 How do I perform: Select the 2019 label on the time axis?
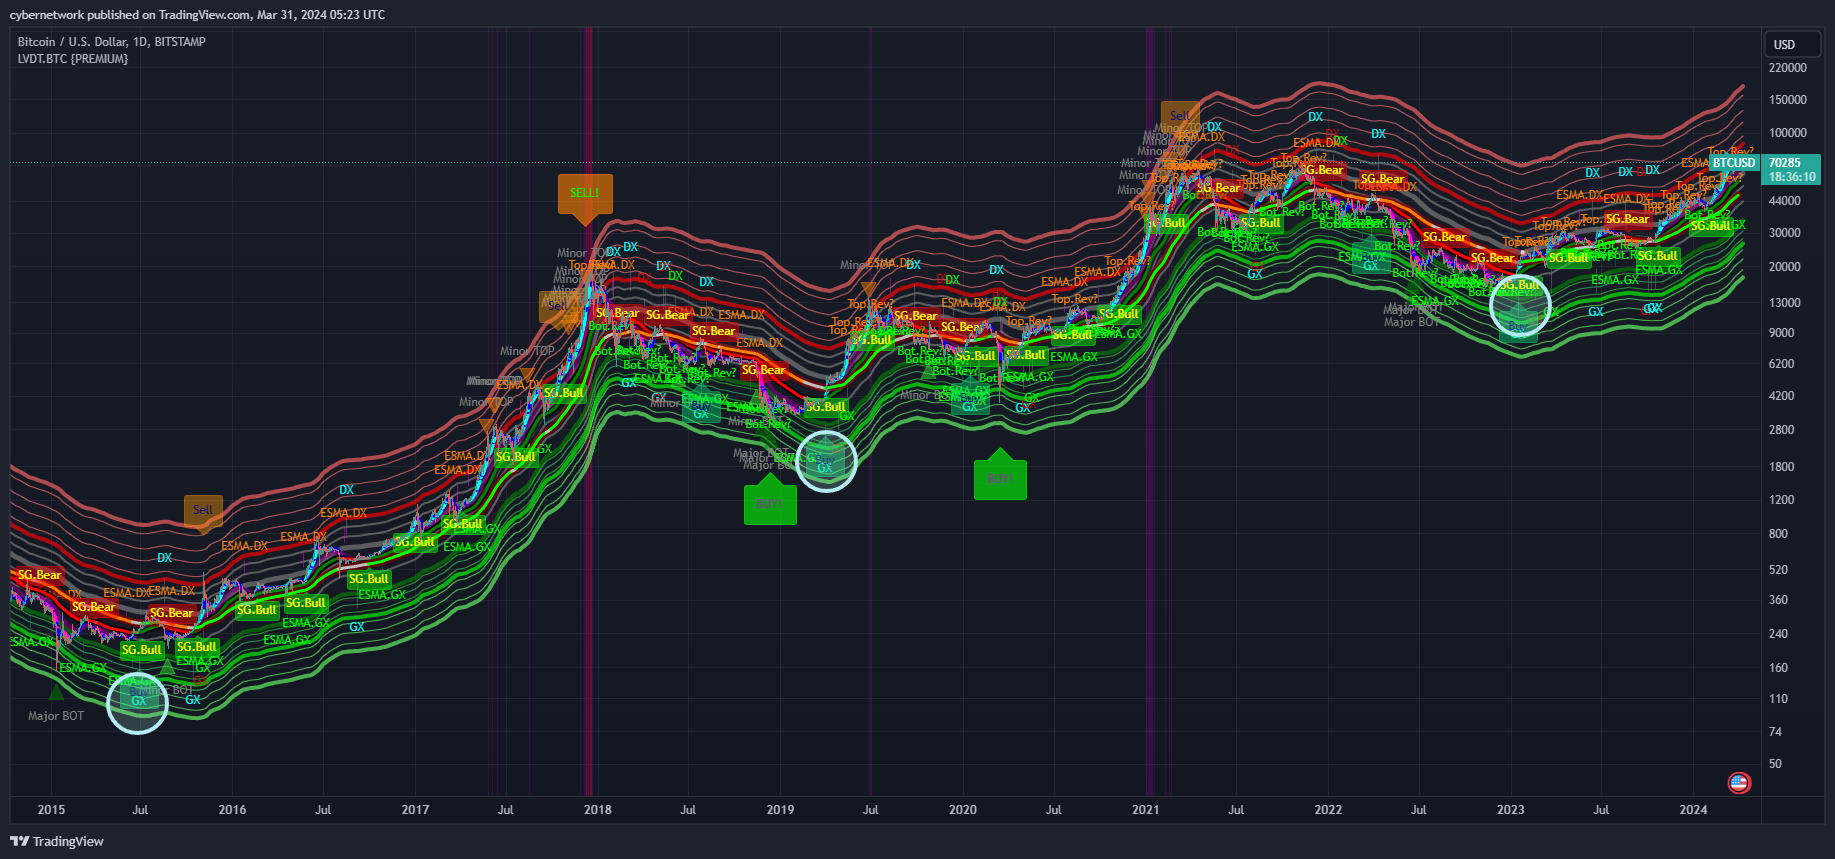coord(780,810)
